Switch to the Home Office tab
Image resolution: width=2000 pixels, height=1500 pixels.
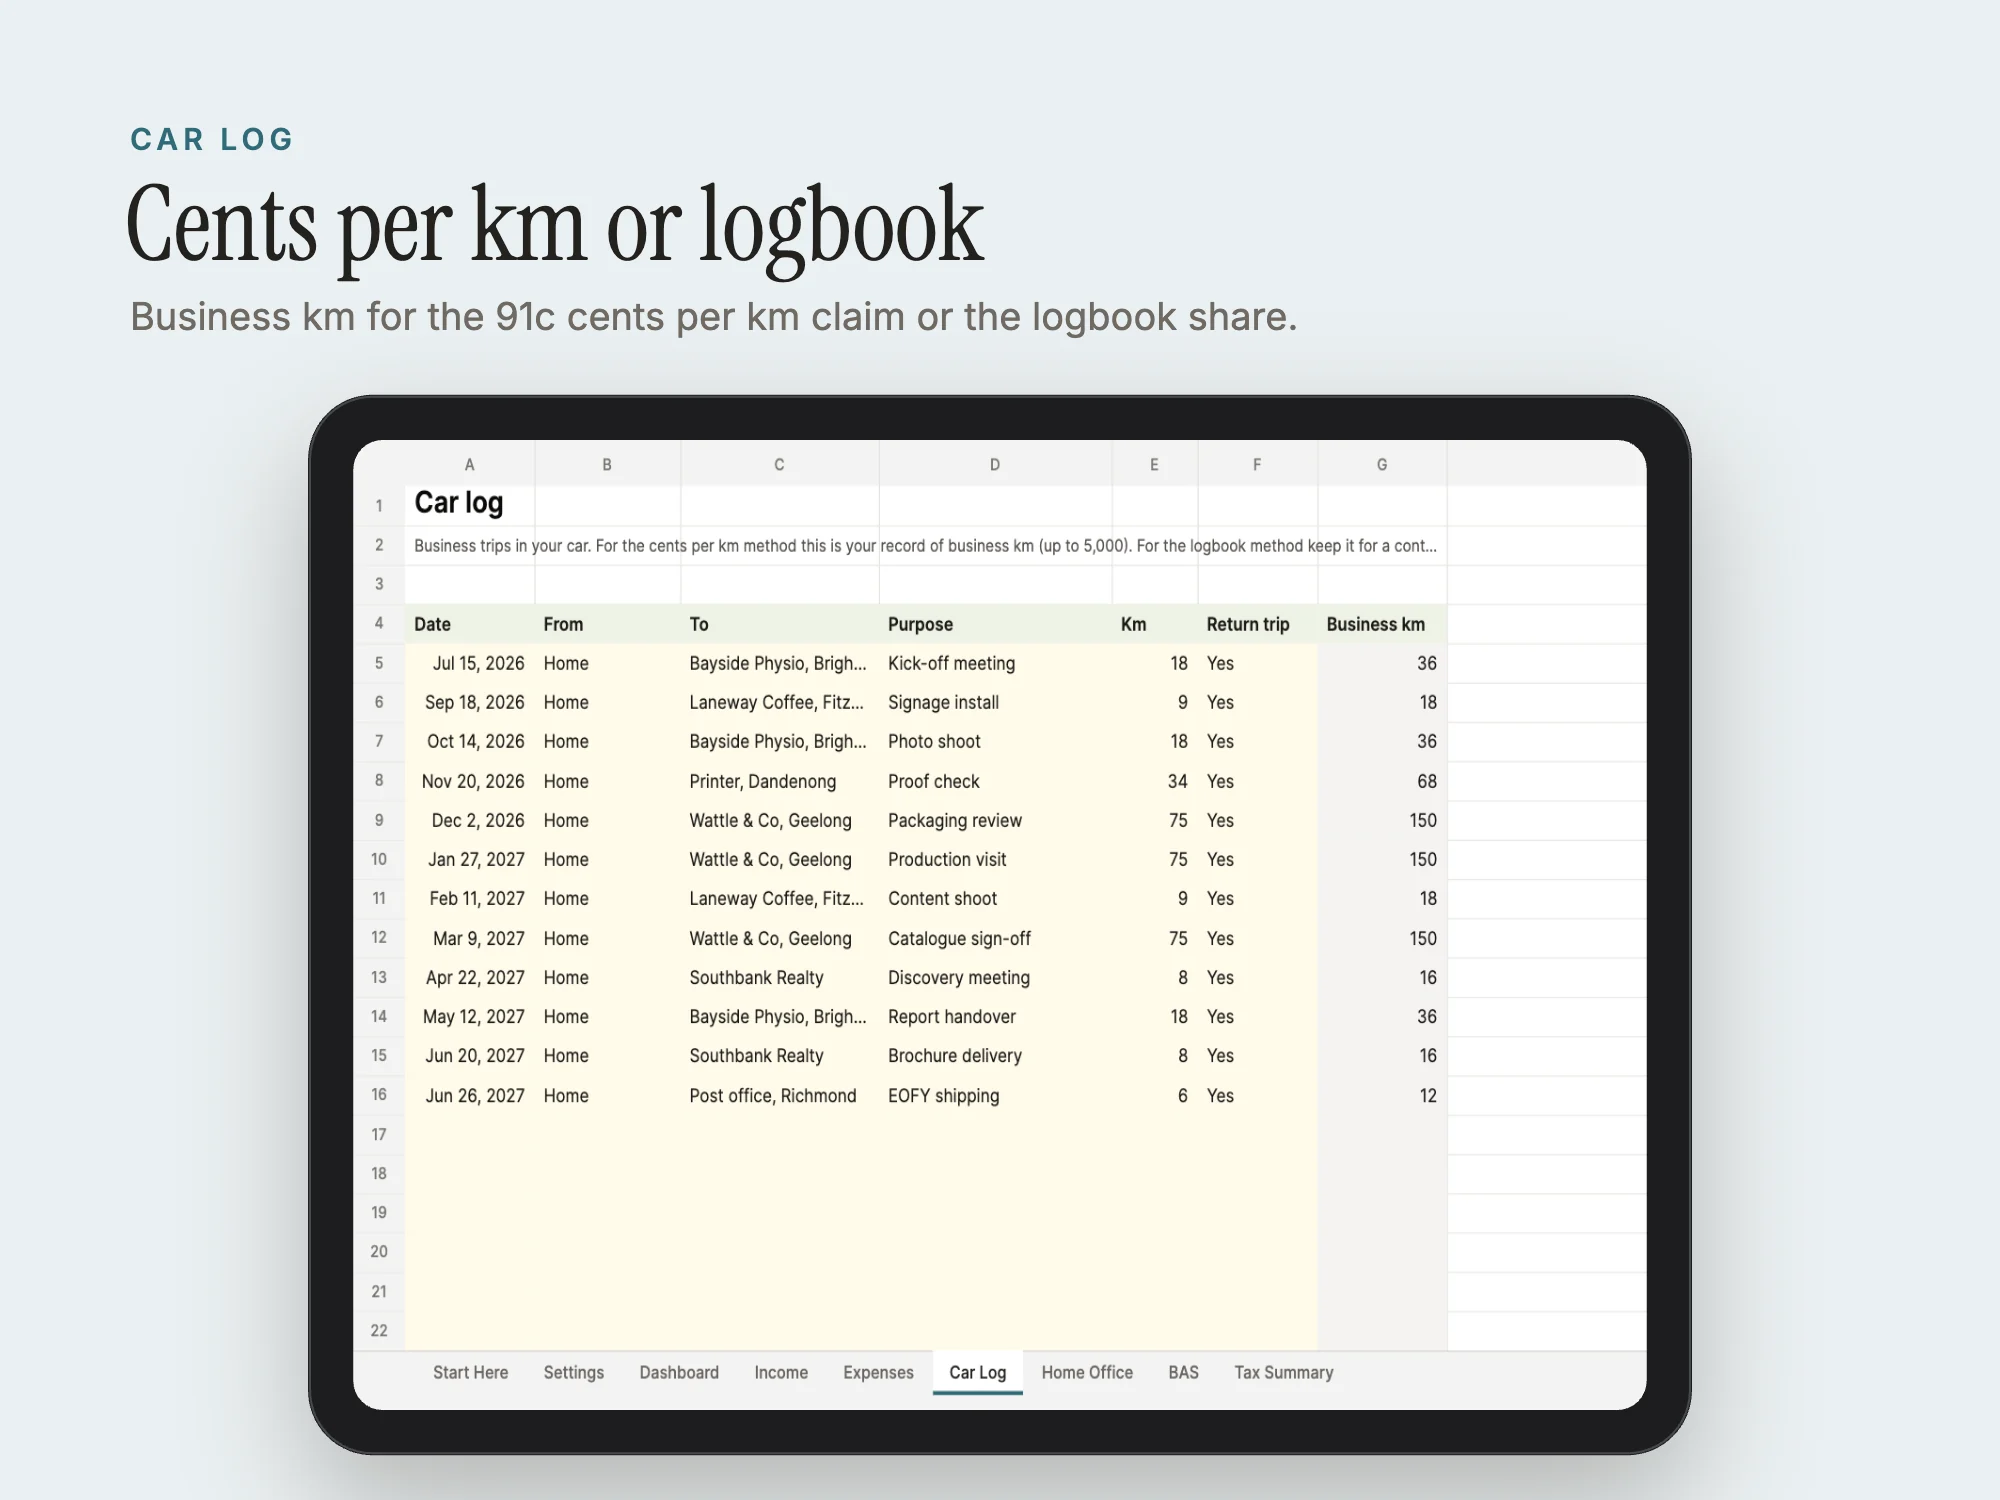click(x=1087, y=1372)
